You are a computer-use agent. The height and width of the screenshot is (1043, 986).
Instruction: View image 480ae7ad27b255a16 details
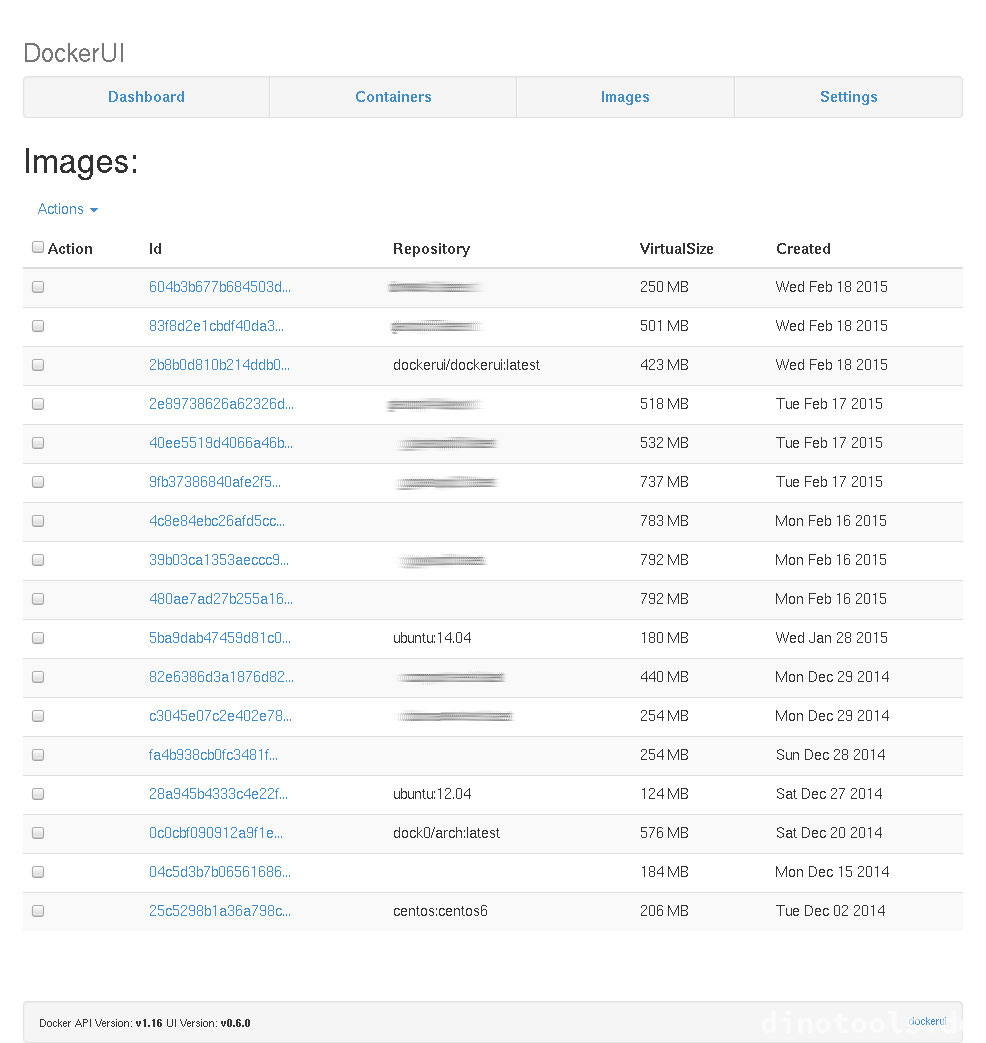[x=221, y=599]
